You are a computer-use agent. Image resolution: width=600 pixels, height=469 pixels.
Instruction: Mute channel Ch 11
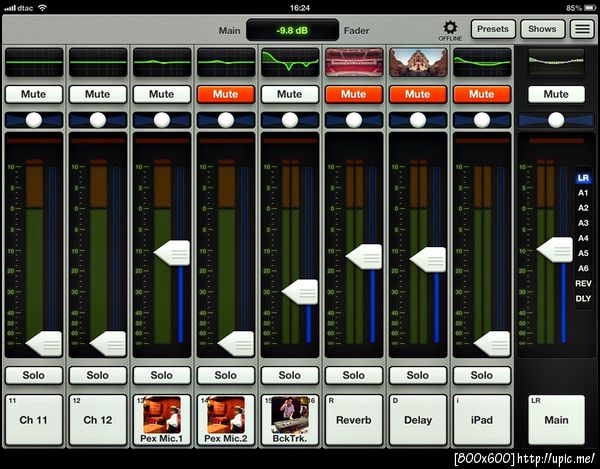click(x=34, y=94)
